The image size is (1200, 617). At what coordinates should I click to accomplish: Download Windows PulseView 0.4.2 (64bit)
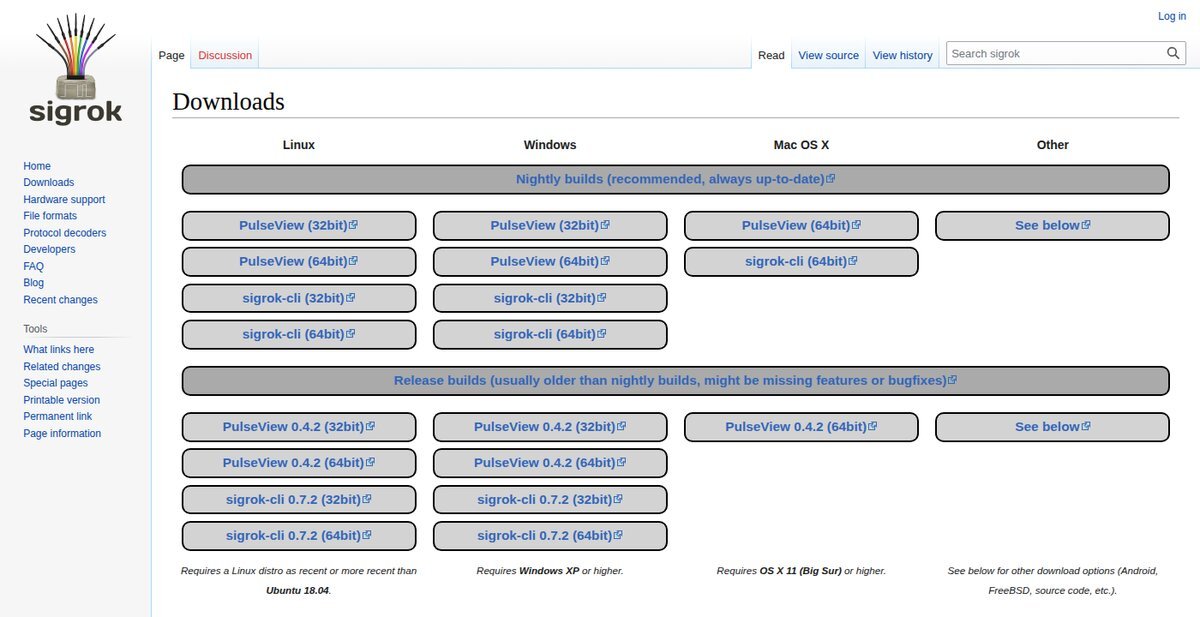coord(550,462)
